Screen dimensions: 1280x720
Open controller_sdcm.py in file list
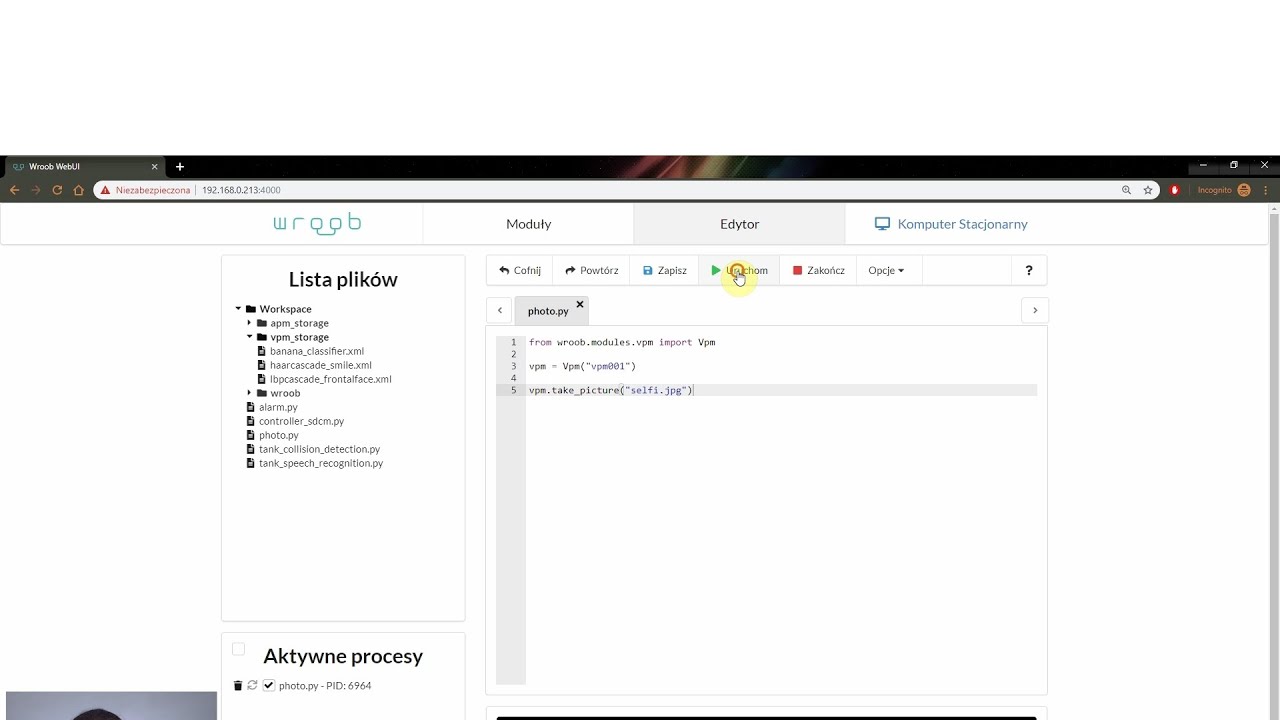pyautogui.click(x=301, y=421)
